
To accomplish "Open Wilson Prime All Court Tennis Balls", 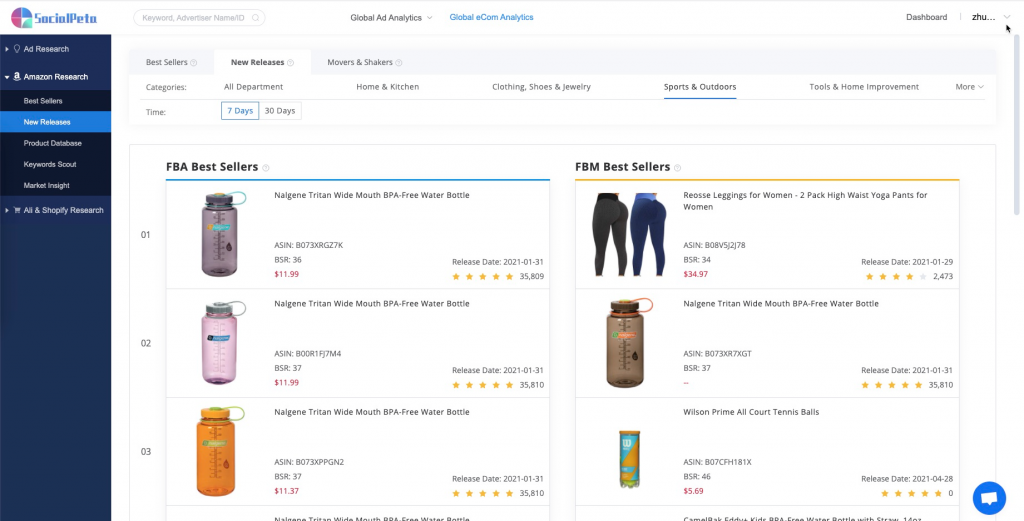I will click(x=751, y=412).
